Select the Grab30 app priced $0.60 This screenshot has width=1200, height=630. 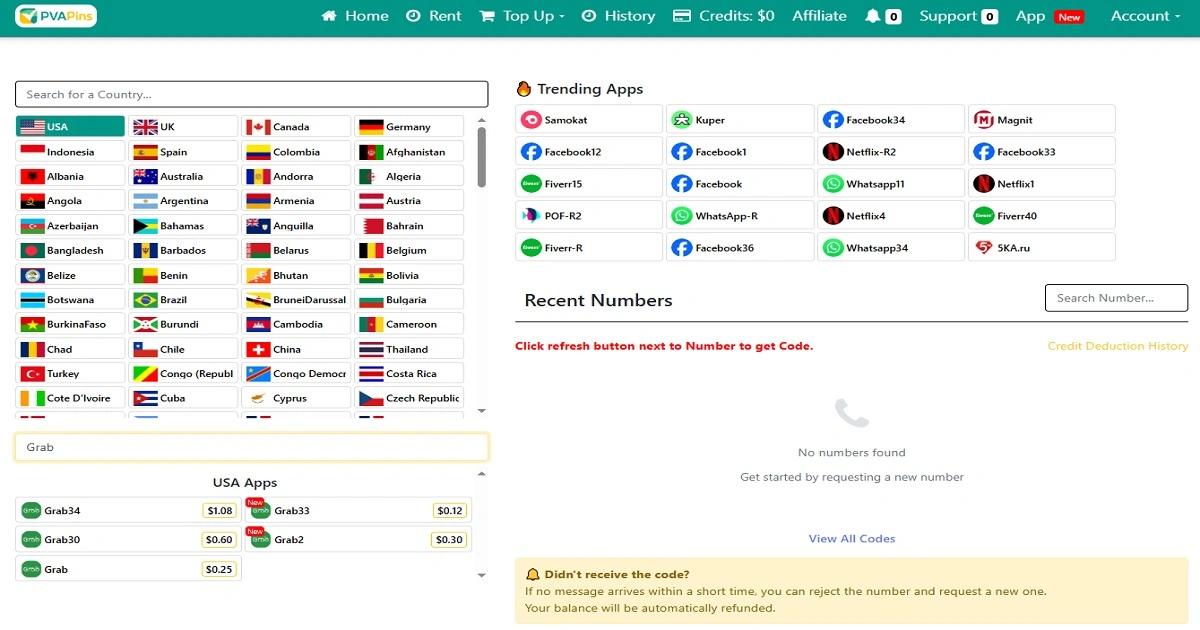(x=129, y=539)
